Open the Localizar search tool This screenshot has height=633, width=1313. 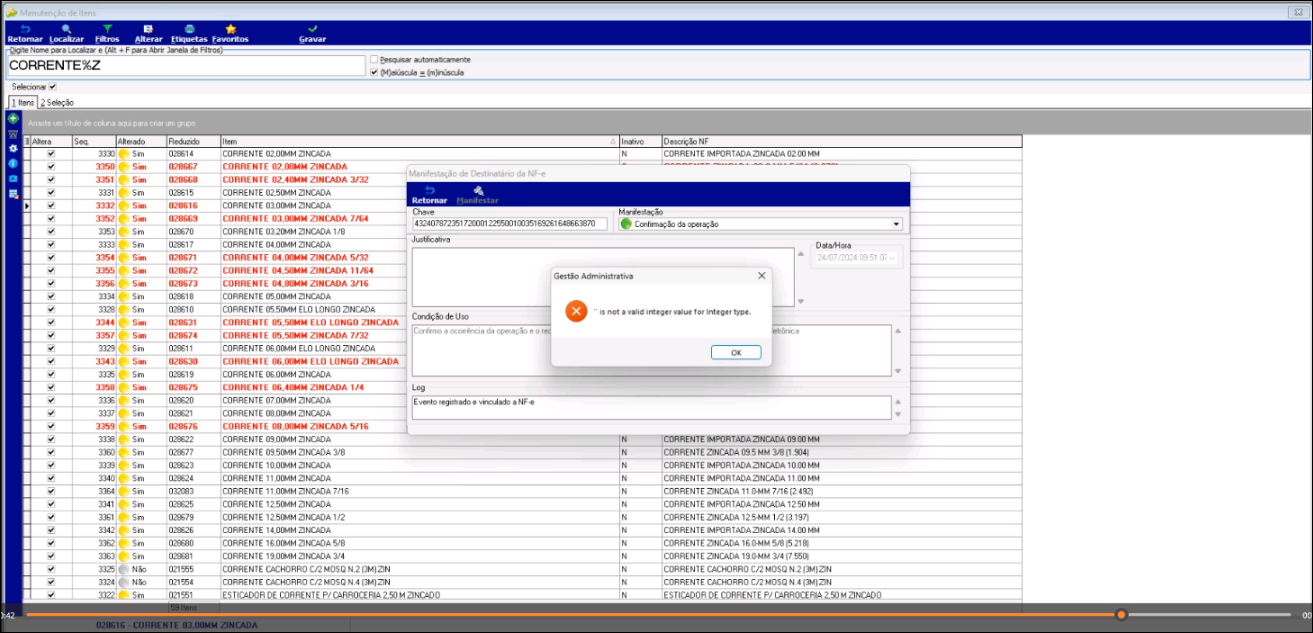pos(67,33)
